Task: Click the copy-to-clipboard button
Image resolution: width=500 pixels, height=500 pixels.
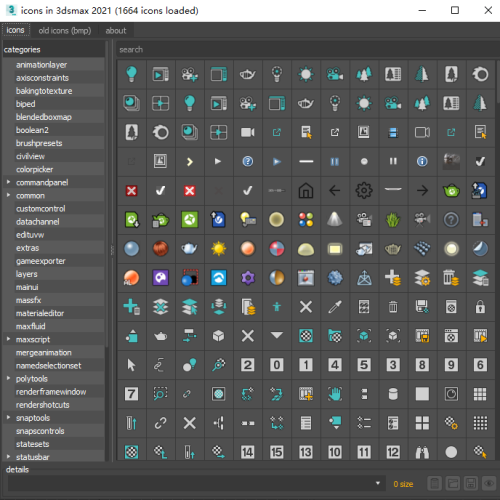Action: pos(435,483)
